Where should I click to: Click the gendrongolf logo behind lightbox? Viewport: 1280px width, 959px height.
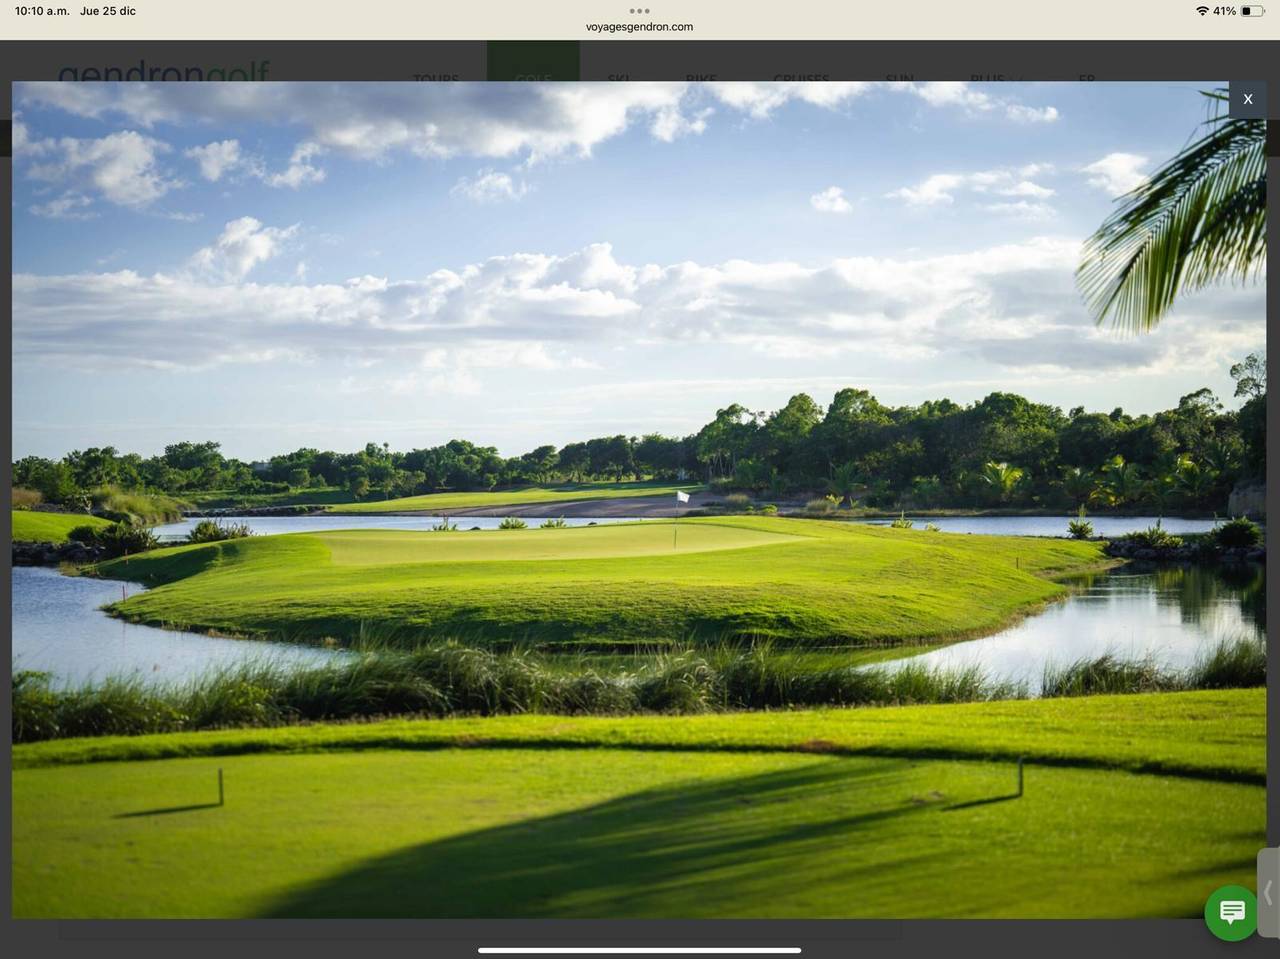tap(164, 72)
